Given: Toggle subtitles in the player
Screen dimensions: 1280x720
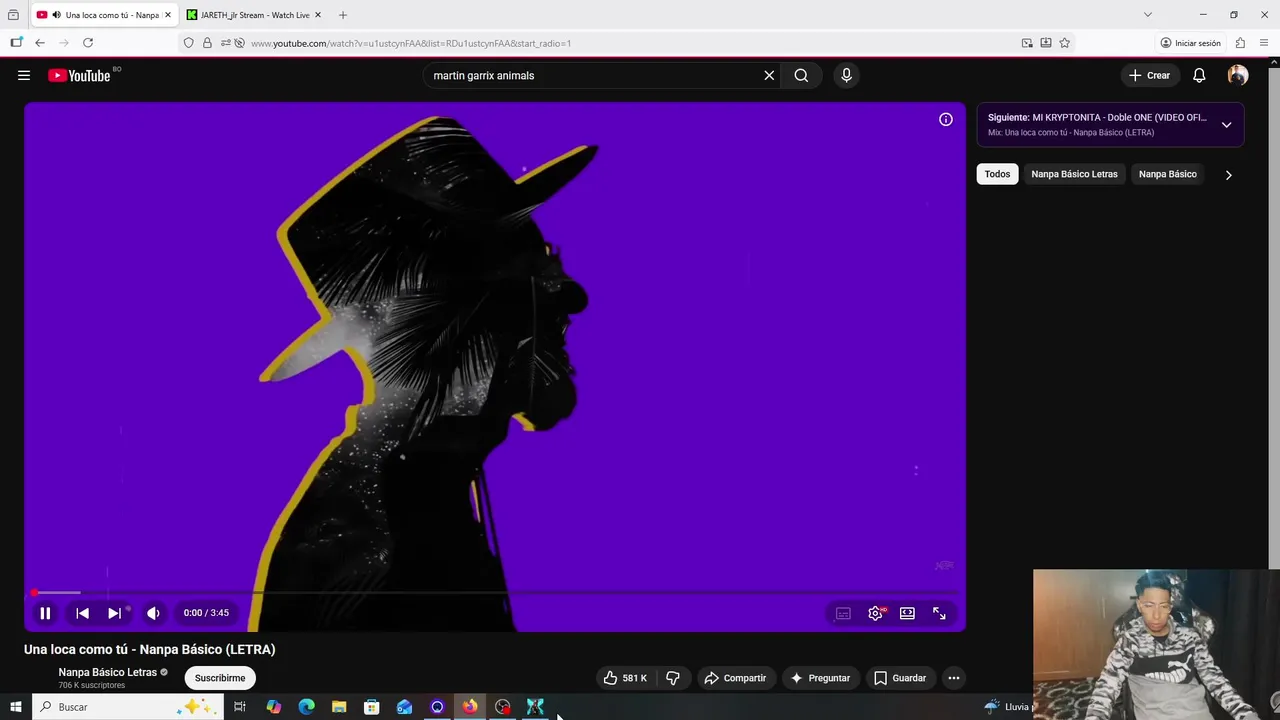Looking at the screenshot, I should [x=843, y=613].
